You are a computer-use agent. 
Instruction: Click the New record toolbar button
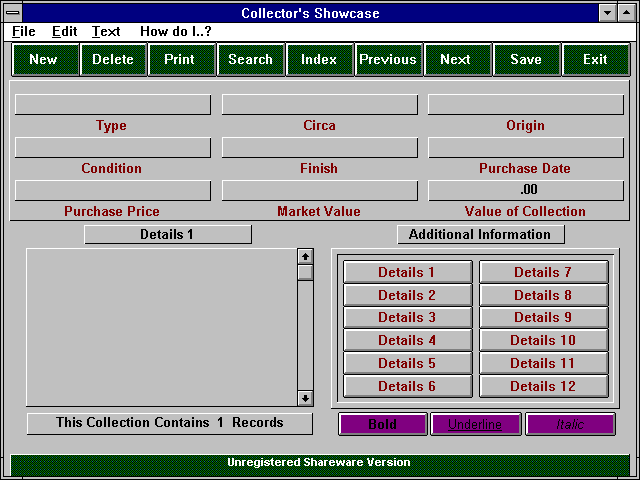tap(44, 59)
